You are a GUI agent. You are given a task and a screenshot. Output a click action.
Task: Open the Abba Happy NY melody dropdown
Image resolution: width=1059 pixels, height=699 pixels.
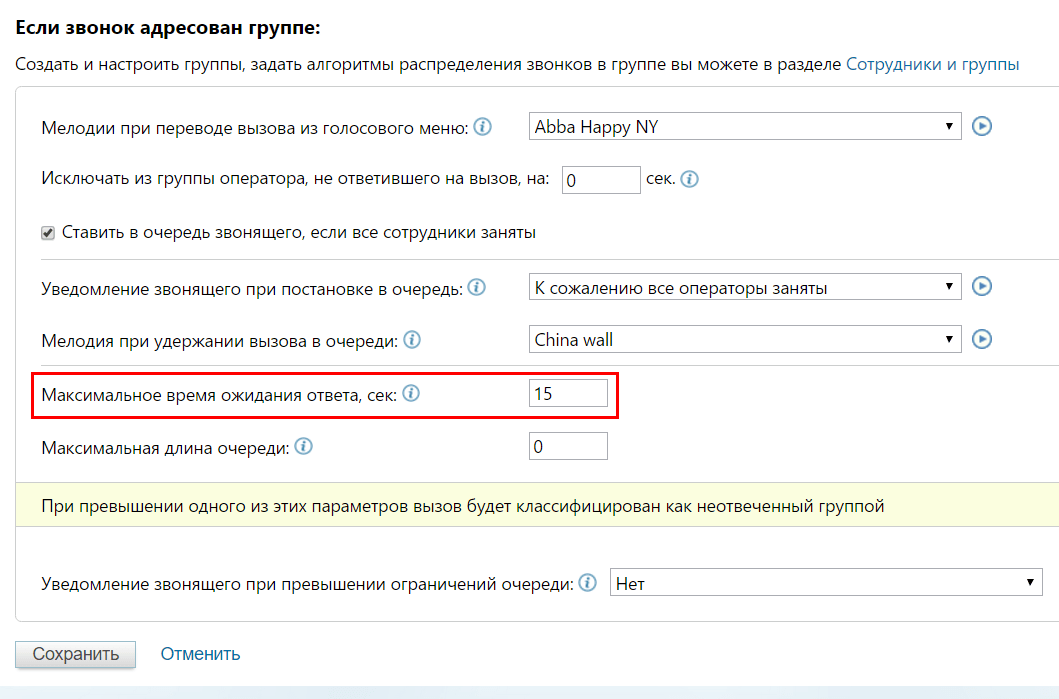coord(744,127)
